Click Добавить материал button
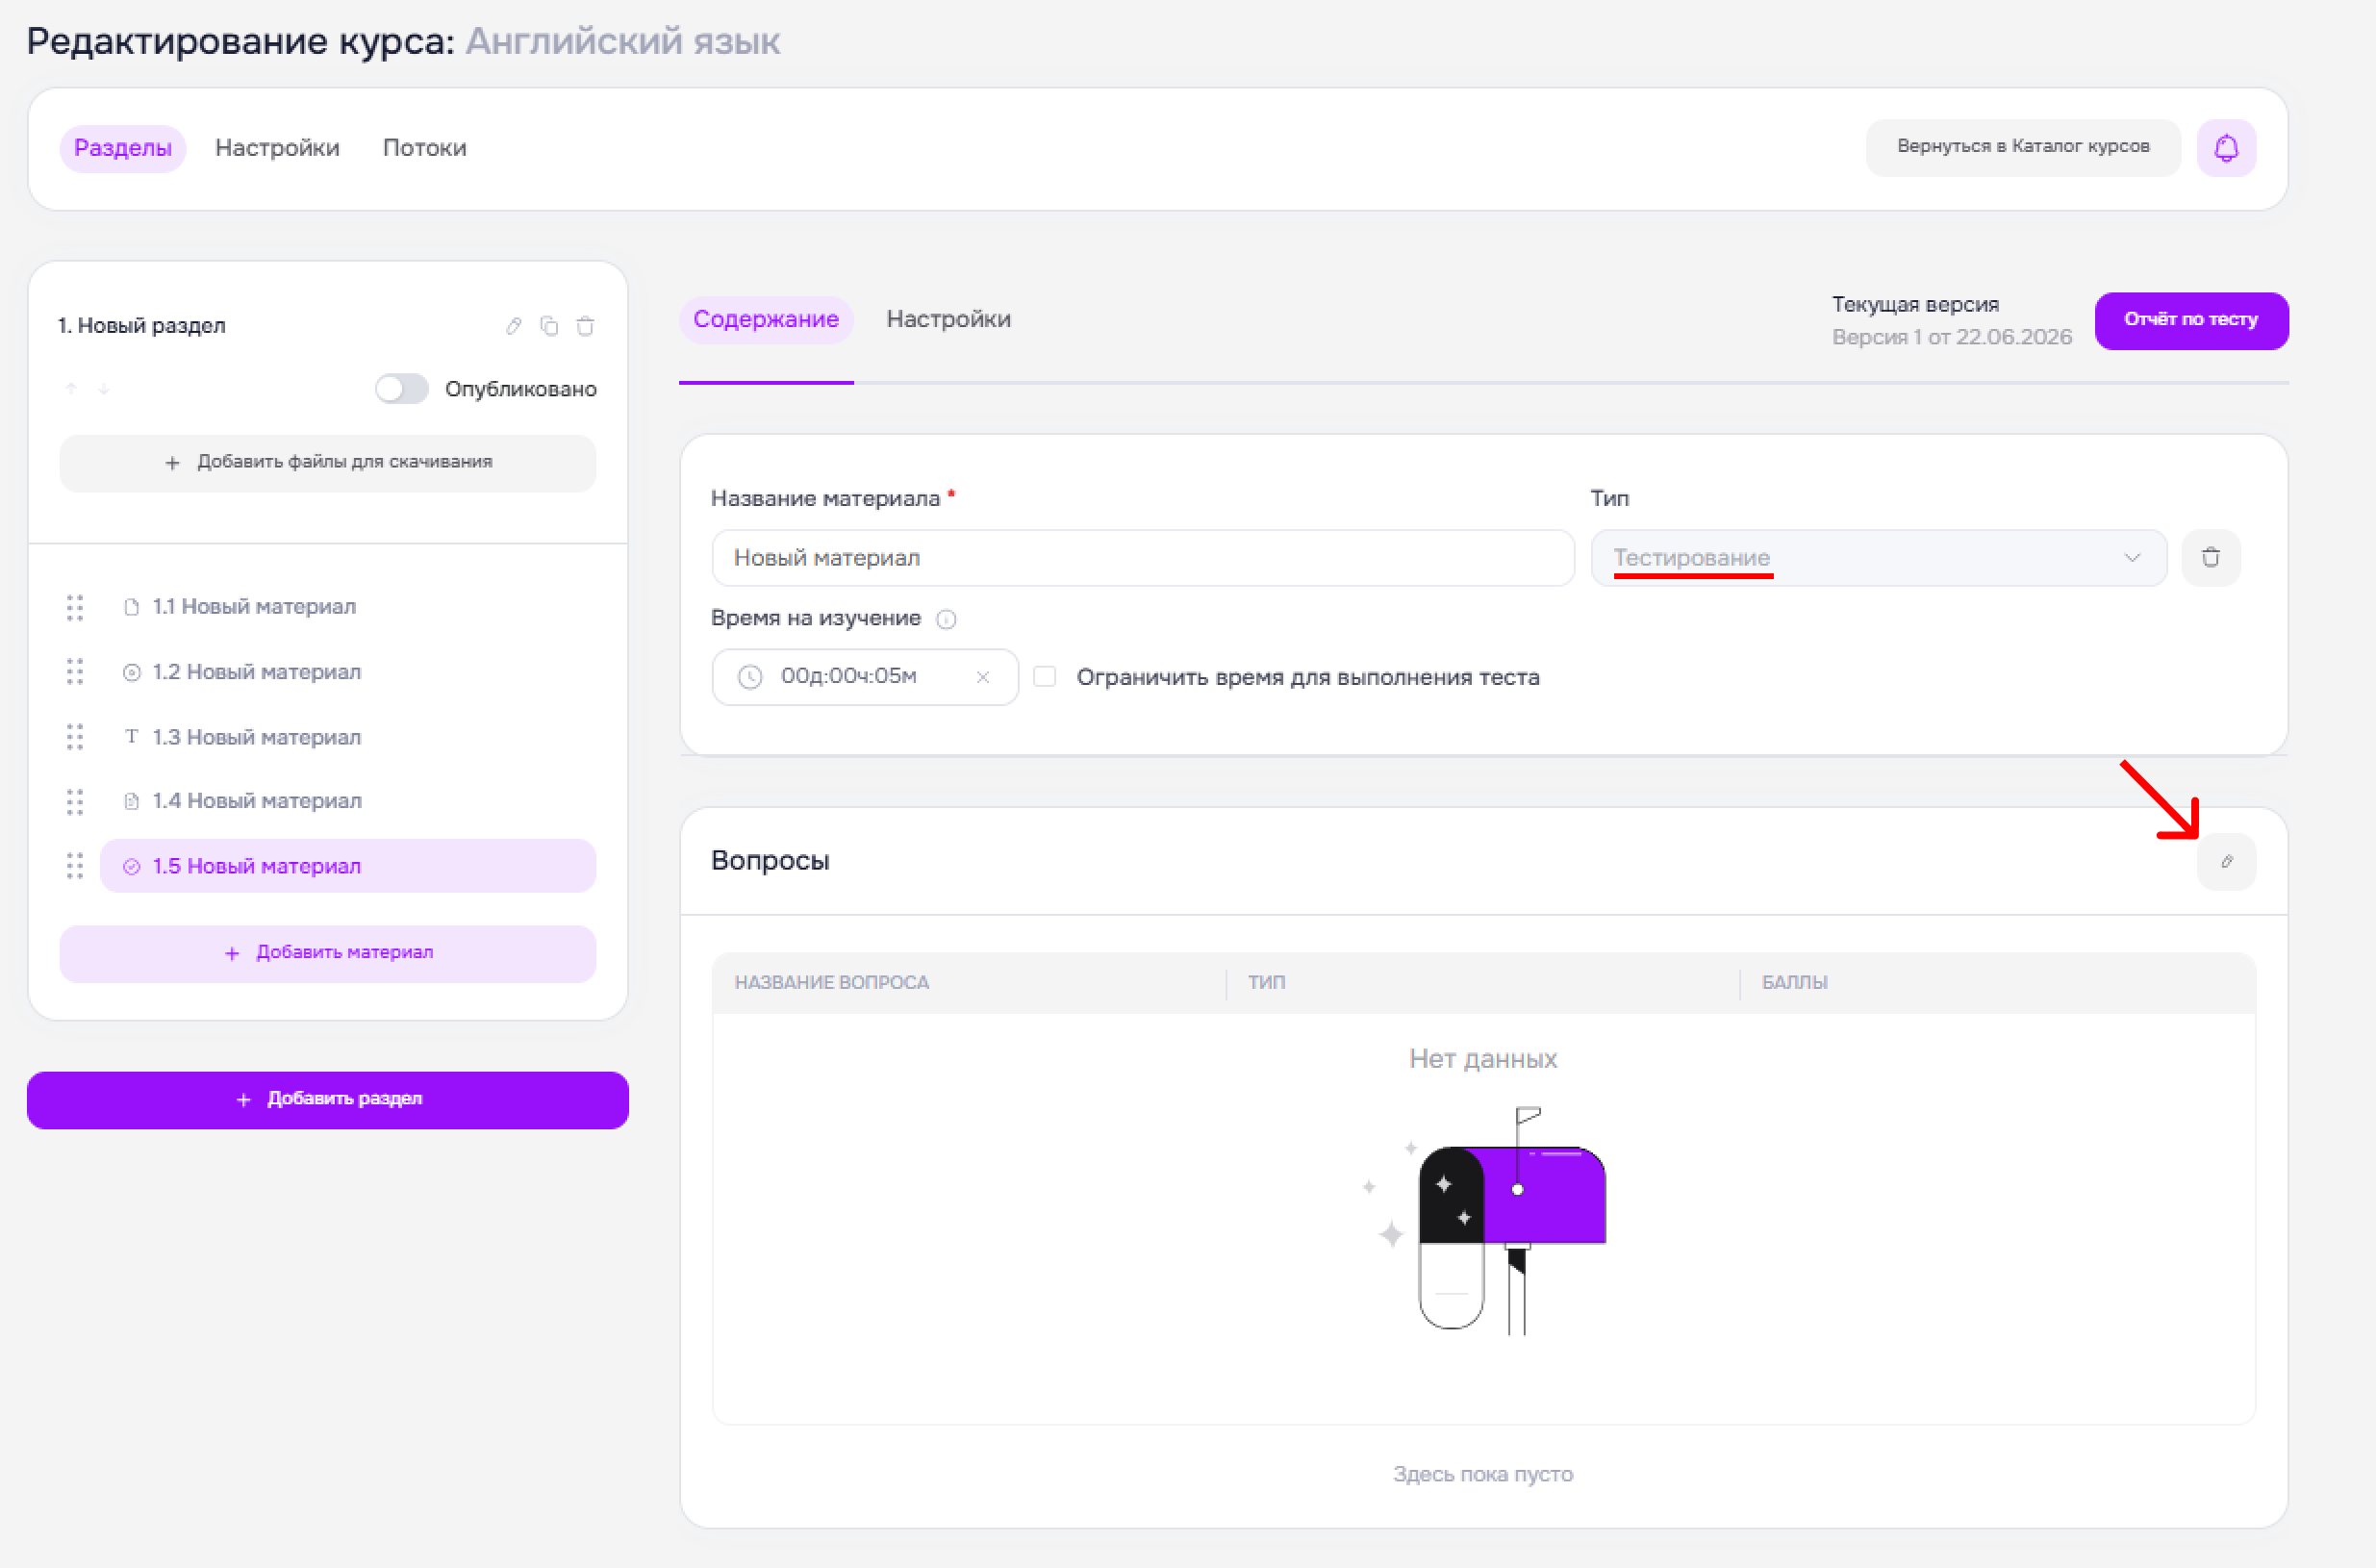Image resolution: width=2376 pixels, height=1568 pixels. tap(328, 953)
